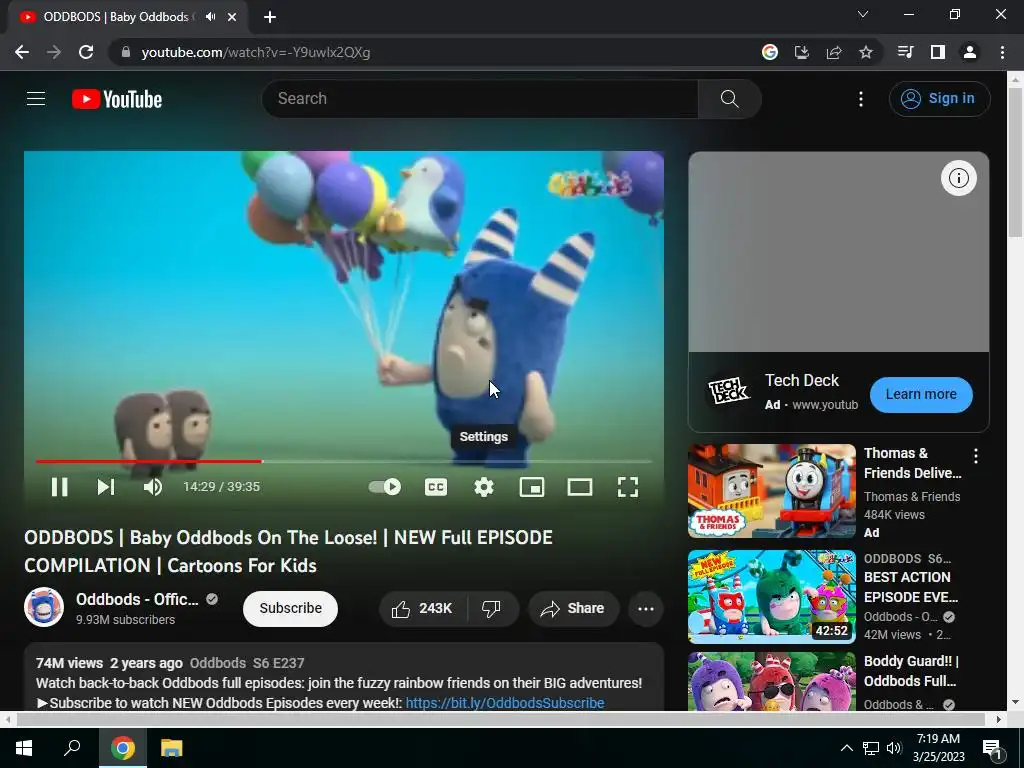Open system volume icon in tray
1024x768 pixels.
coord(894,748)
